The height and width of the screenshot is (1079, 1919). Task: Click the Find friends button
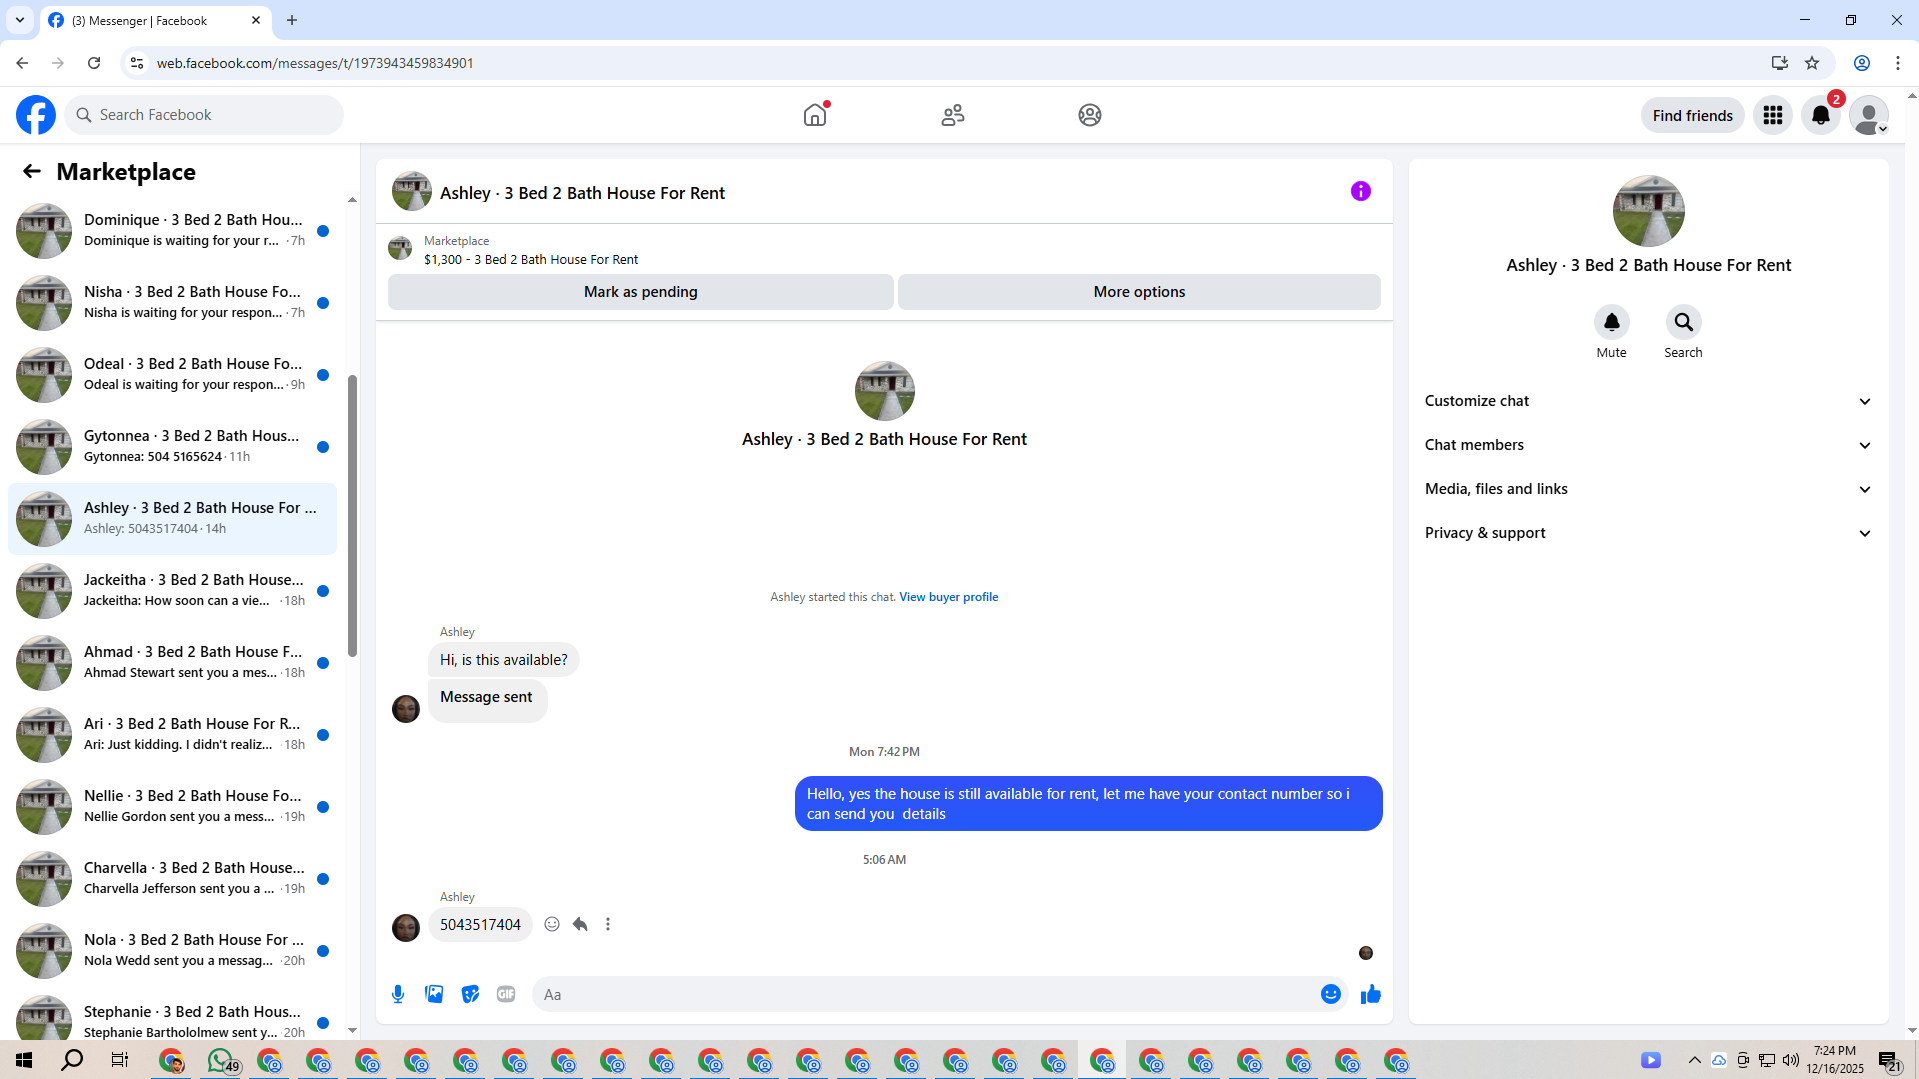[1693, 115]
